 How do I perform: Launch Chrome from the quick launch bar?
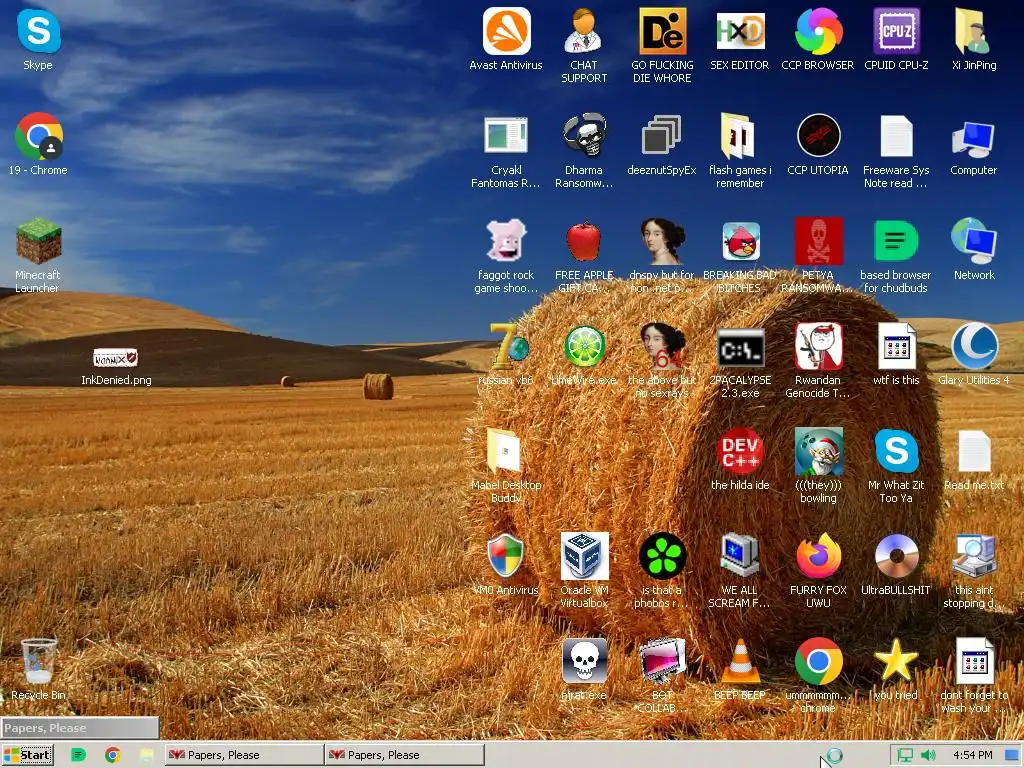(x=112, y=755)
